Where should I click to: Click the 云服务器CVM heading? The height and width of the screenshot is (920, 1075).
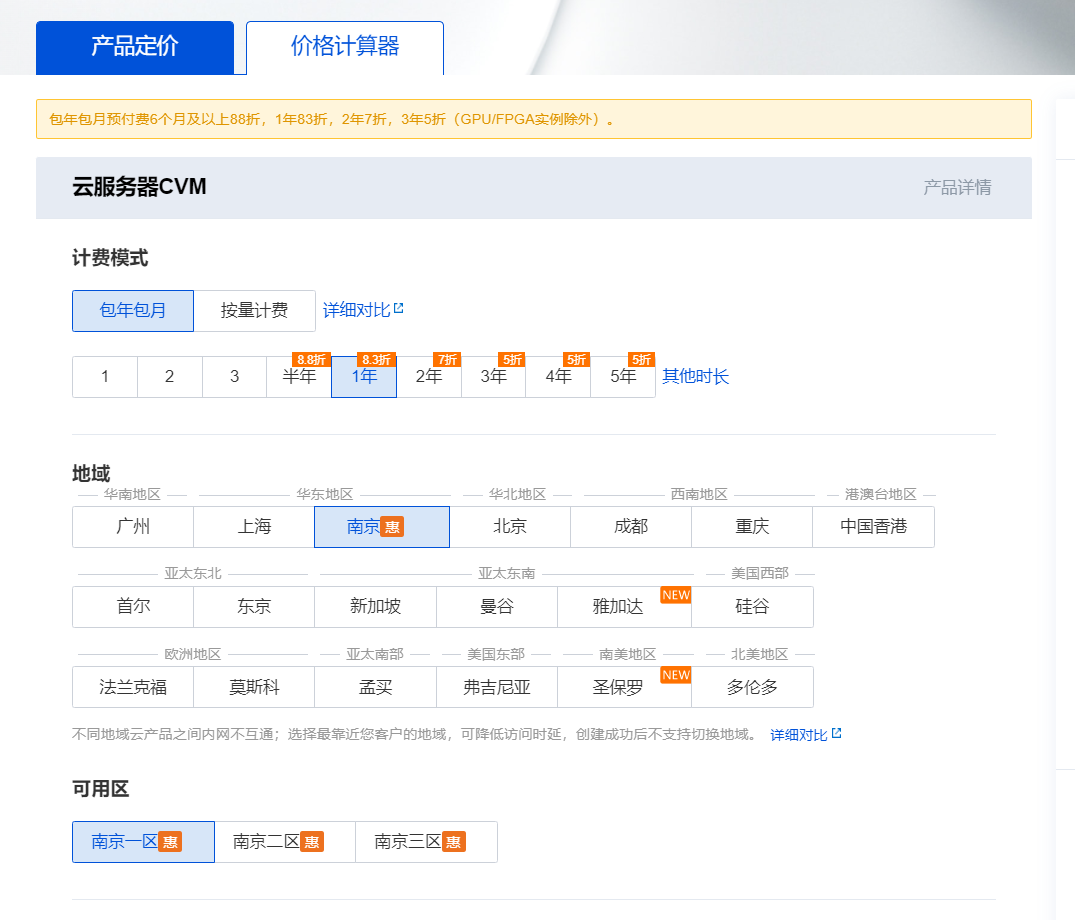click(x=139, y=187)
